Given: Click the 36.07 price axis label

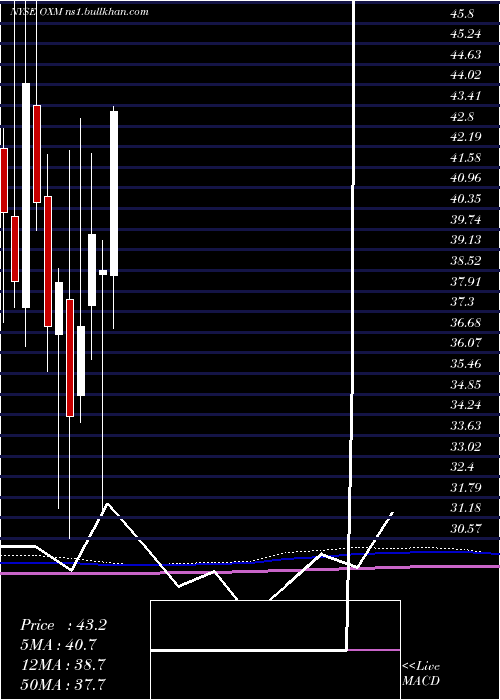Looking at the screenshot, I should 466,343.
